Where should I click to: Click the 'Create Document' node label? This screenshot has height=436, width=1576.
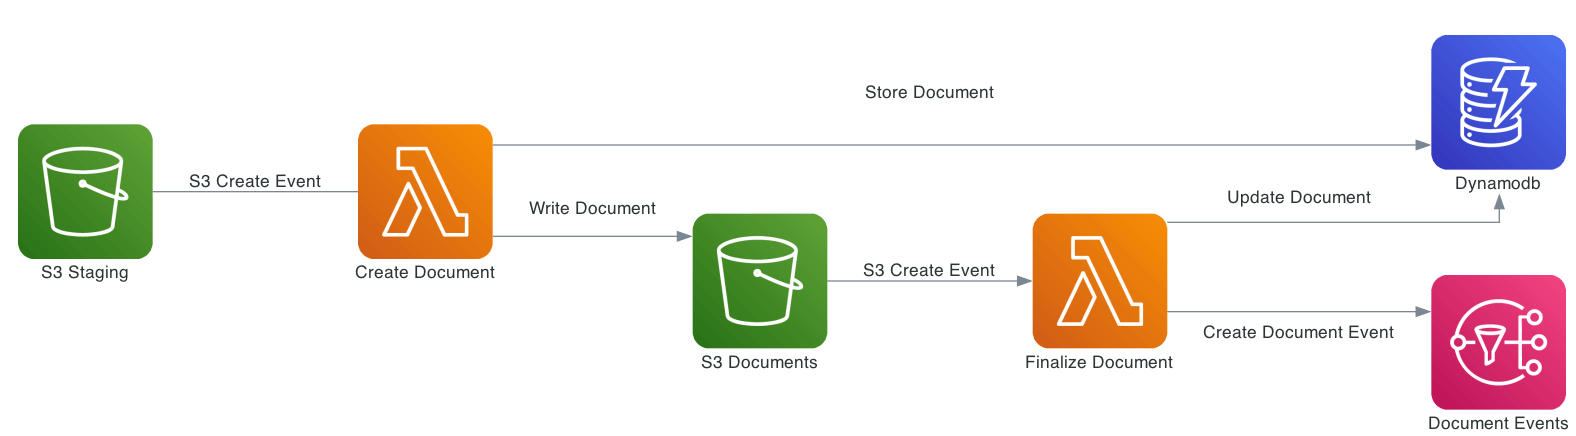425,272
